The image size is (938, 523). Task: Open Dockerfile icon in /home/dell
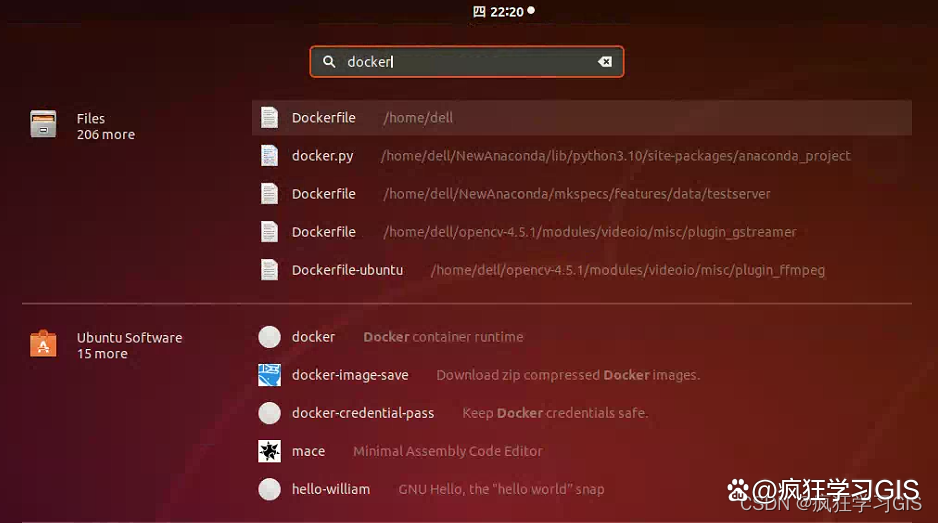coord(269,118)
